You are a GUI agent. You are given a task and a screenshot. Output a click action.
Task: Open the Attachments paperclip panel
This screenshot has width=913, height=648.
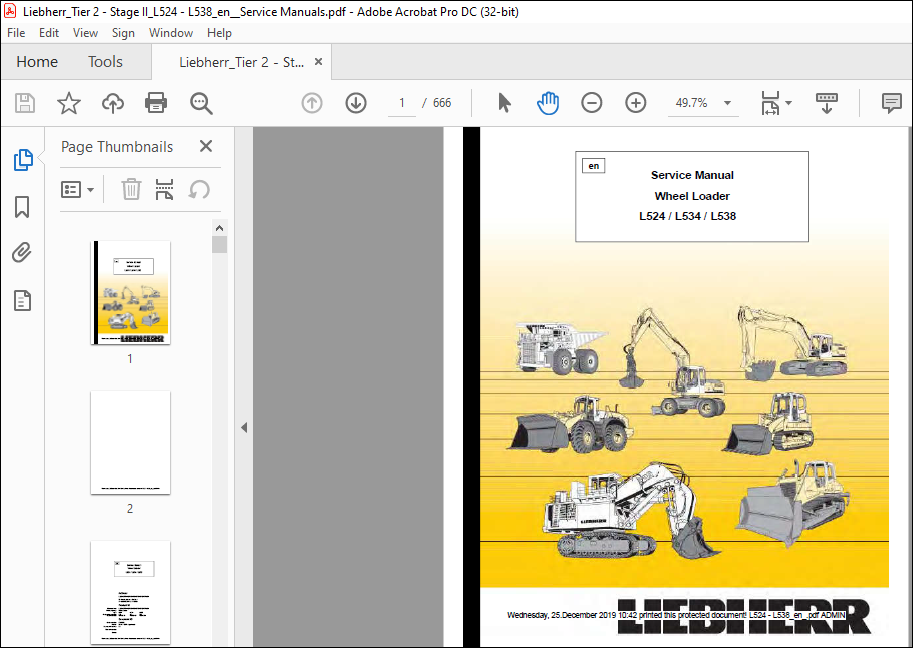point(22,253)
